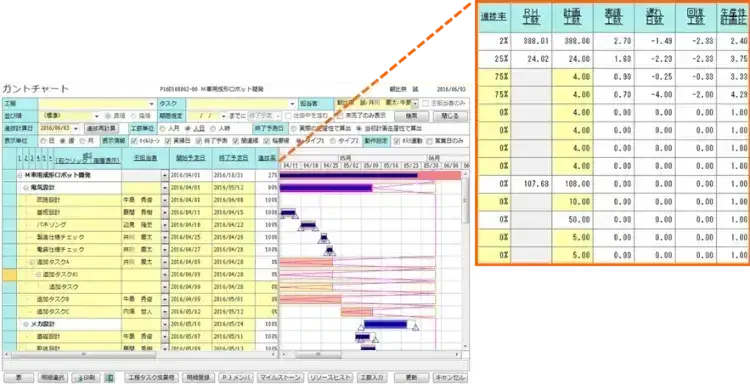Open the 並び順 (標準) dropdown

(96, 116)
